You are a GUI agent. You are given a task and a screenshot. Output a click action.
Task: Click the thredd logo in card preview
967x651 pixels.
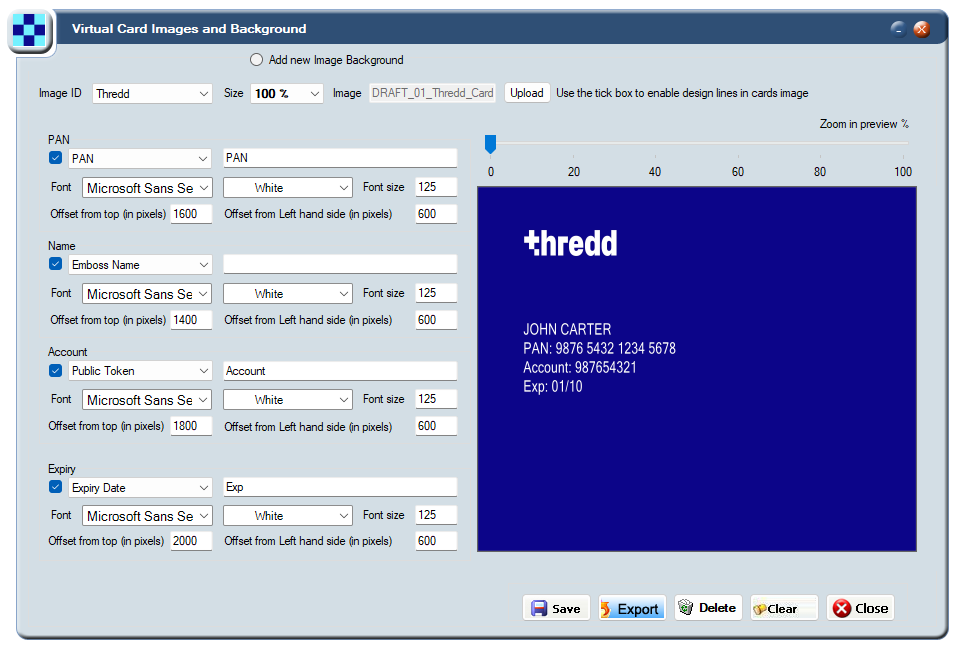pyautogui.click(x=570, y=243)
